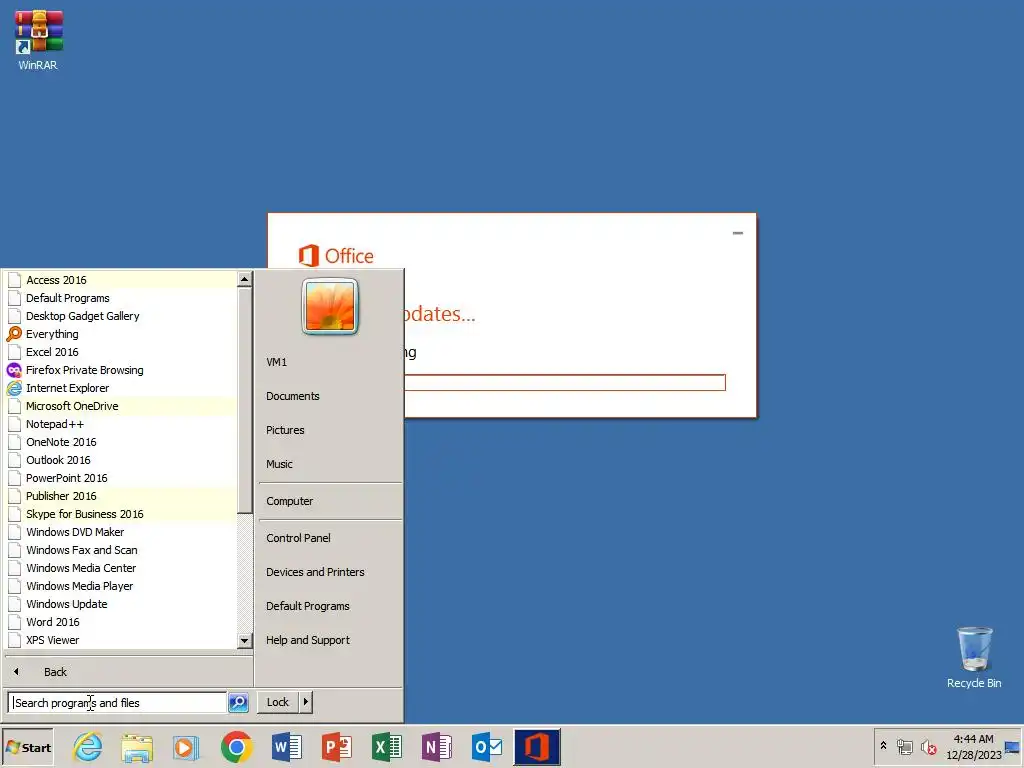Launch PowerPoint 2016 entry
Viewport: 1024px width, 768px height.
[121, 478]
